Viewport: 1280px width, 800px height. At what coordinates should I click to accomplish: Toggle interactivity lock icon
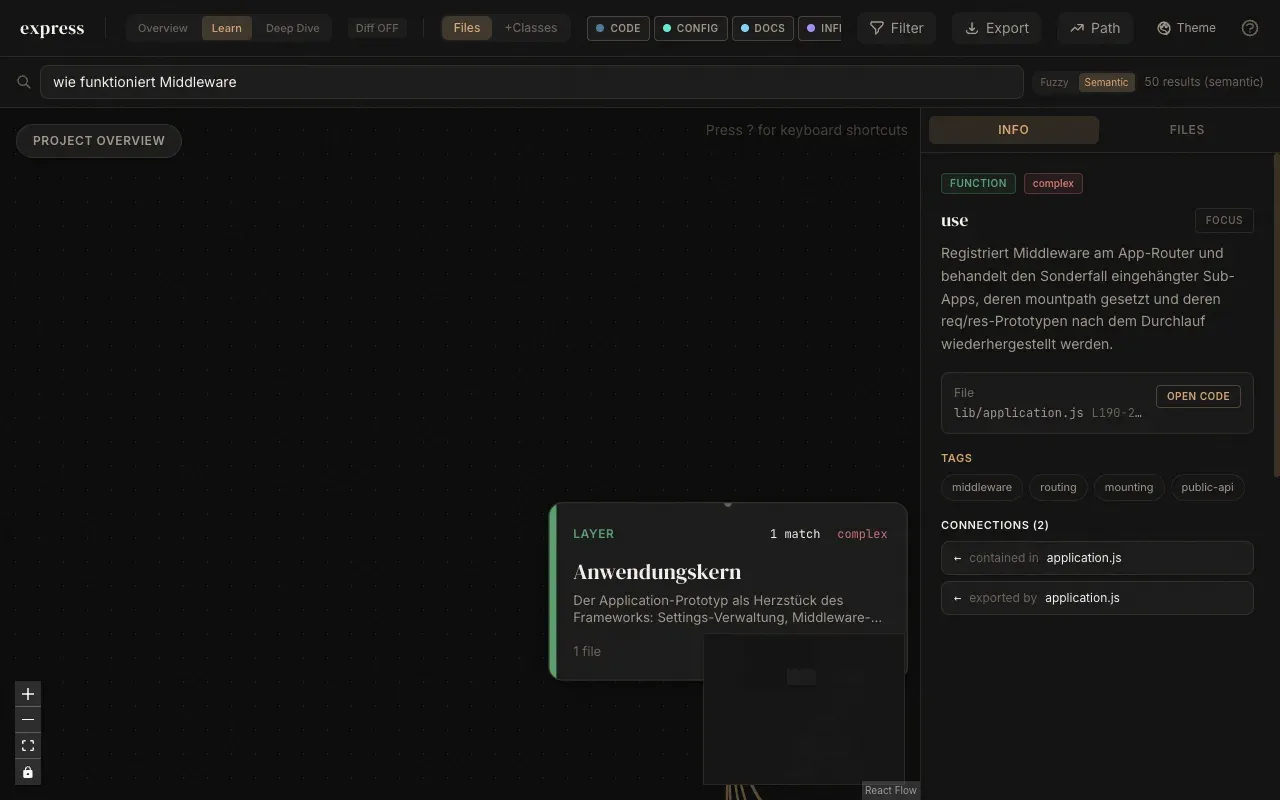tap(28, 772)
